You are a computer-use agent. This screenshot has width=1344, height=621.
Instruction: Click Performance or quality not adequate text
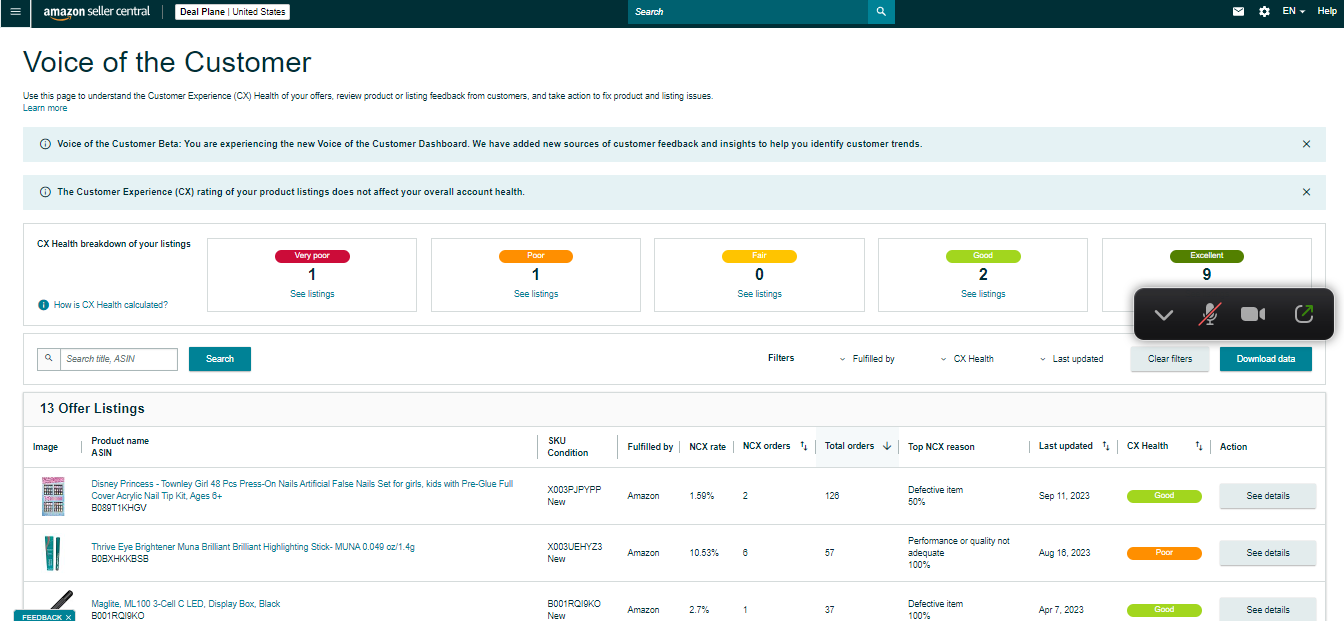pyautogui.click(x=959, y=547)
